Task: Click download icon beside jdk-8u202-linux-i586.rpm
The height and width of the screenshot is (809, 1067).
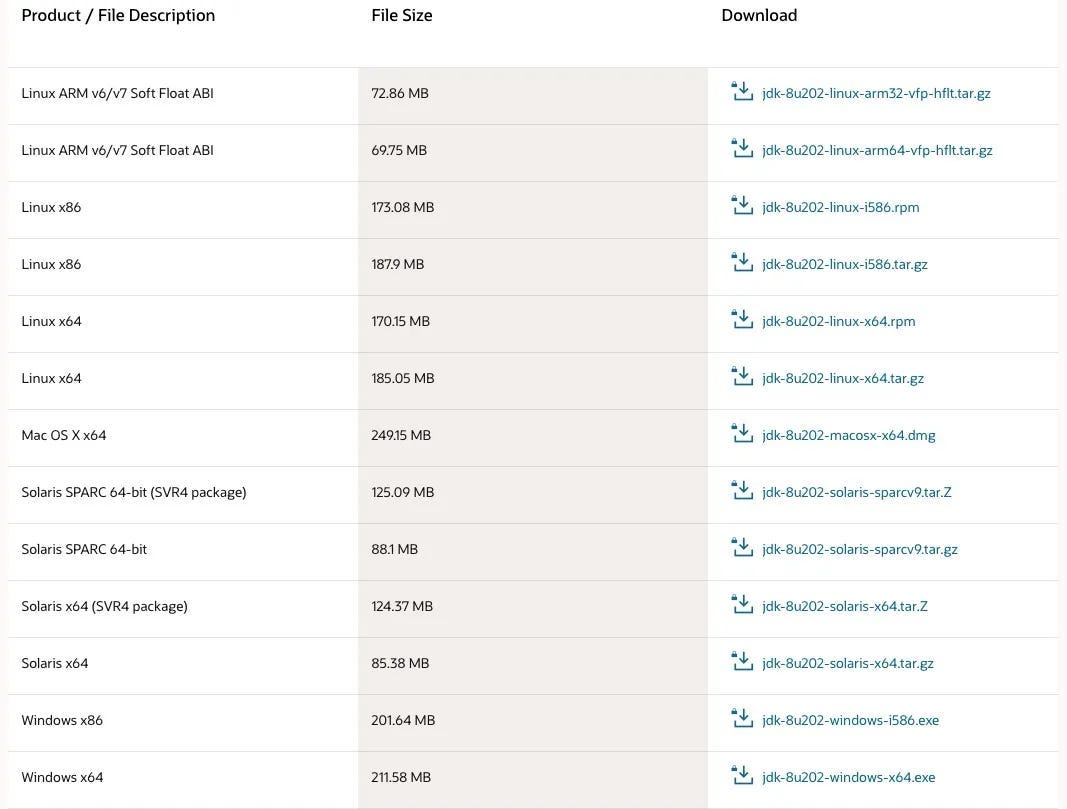Action: [x=742, y=206]
